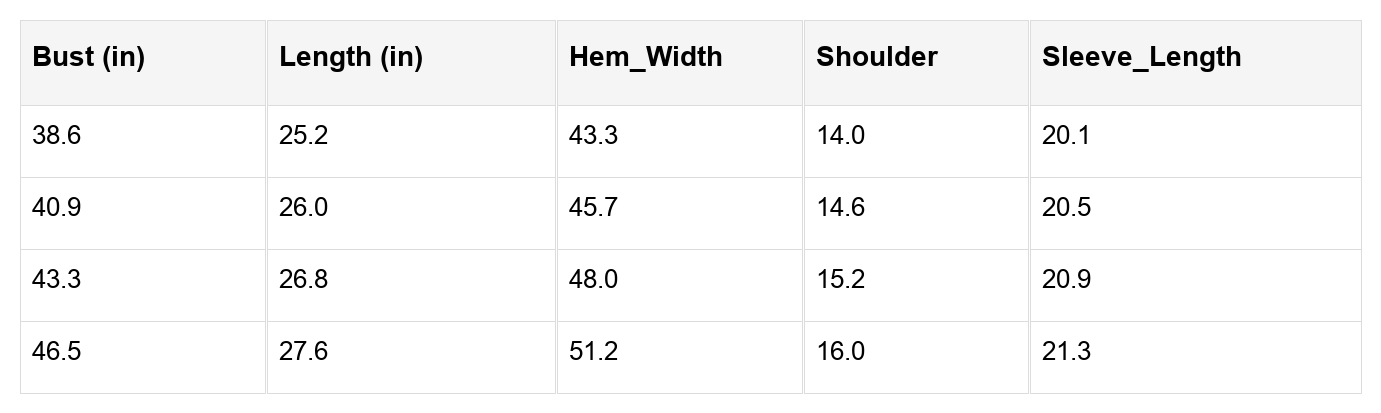
Task: Select sleeve length cell 21.3
Action: (1066, 352)
